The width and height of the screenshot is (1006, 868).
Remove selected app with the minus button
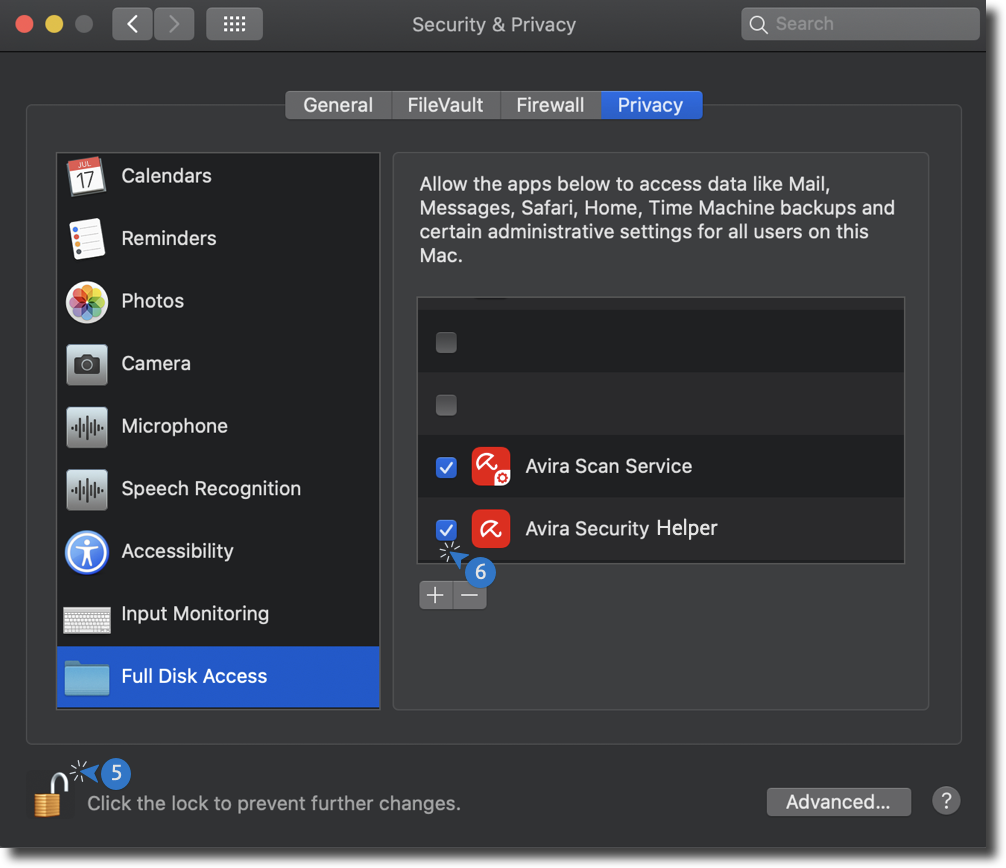pyautogui.click(x=470, y=595)
